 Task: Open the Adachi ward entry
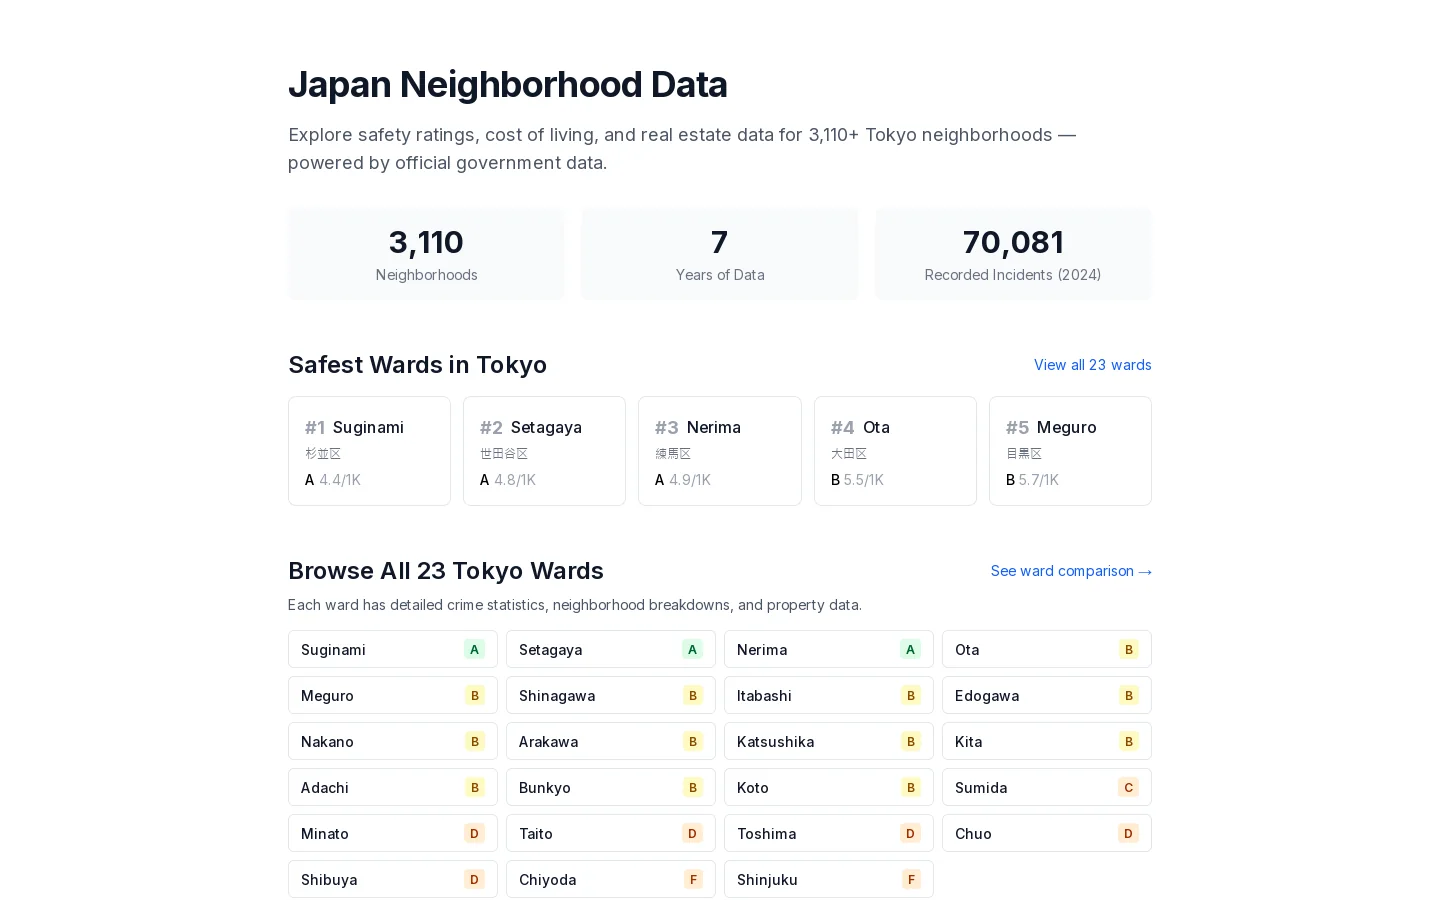click(x=393, y=787)
